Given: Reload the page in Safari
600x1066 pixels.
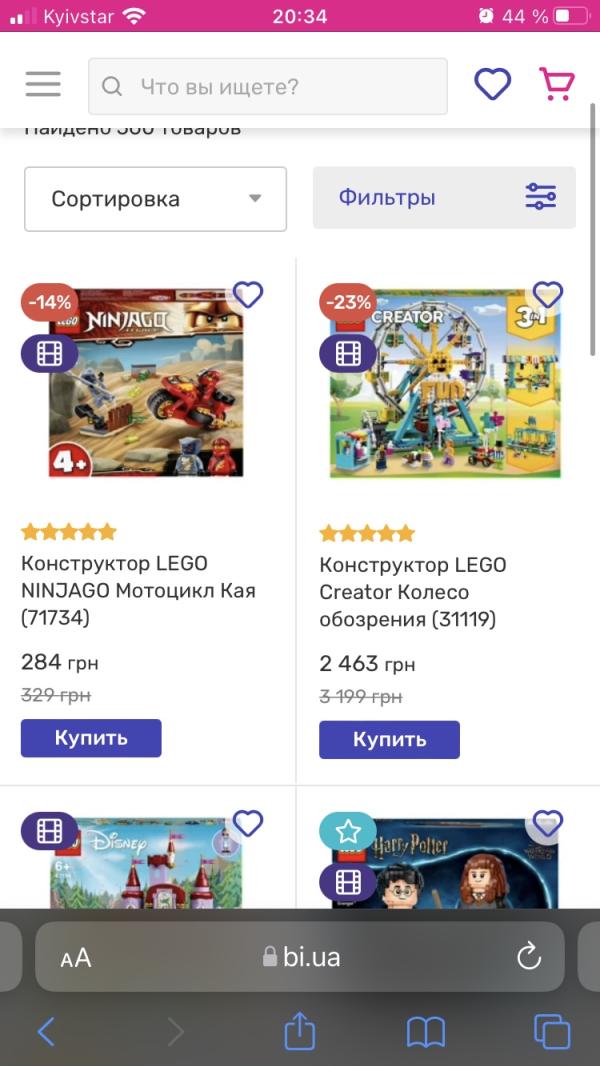Looking at the screenshot, I should point(529,957).
